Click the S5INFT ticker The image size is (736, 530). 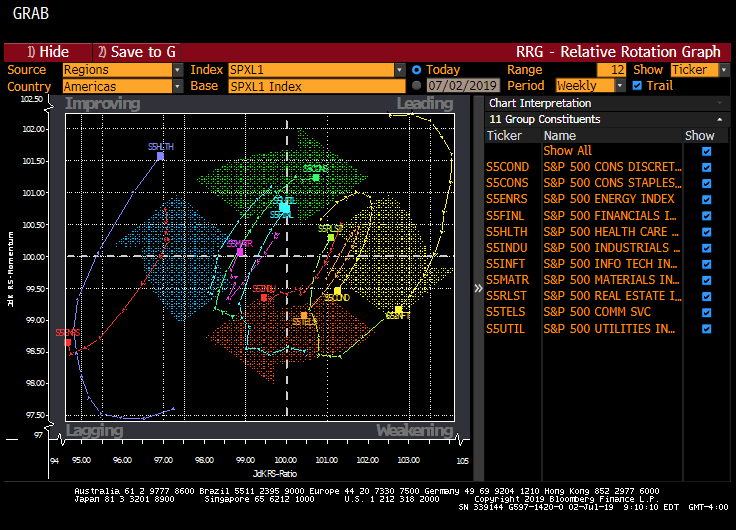(x=506, y=264)
